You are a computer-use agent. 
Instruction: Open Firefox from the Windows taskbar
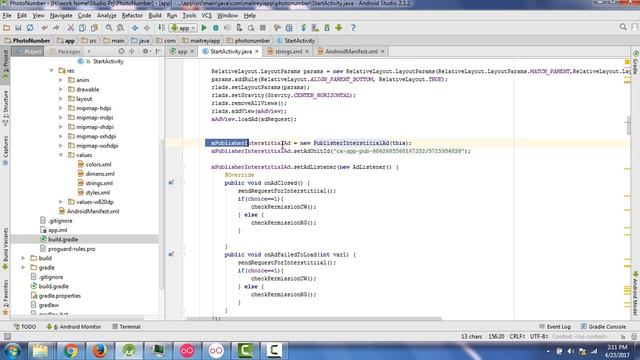[100, 351]
